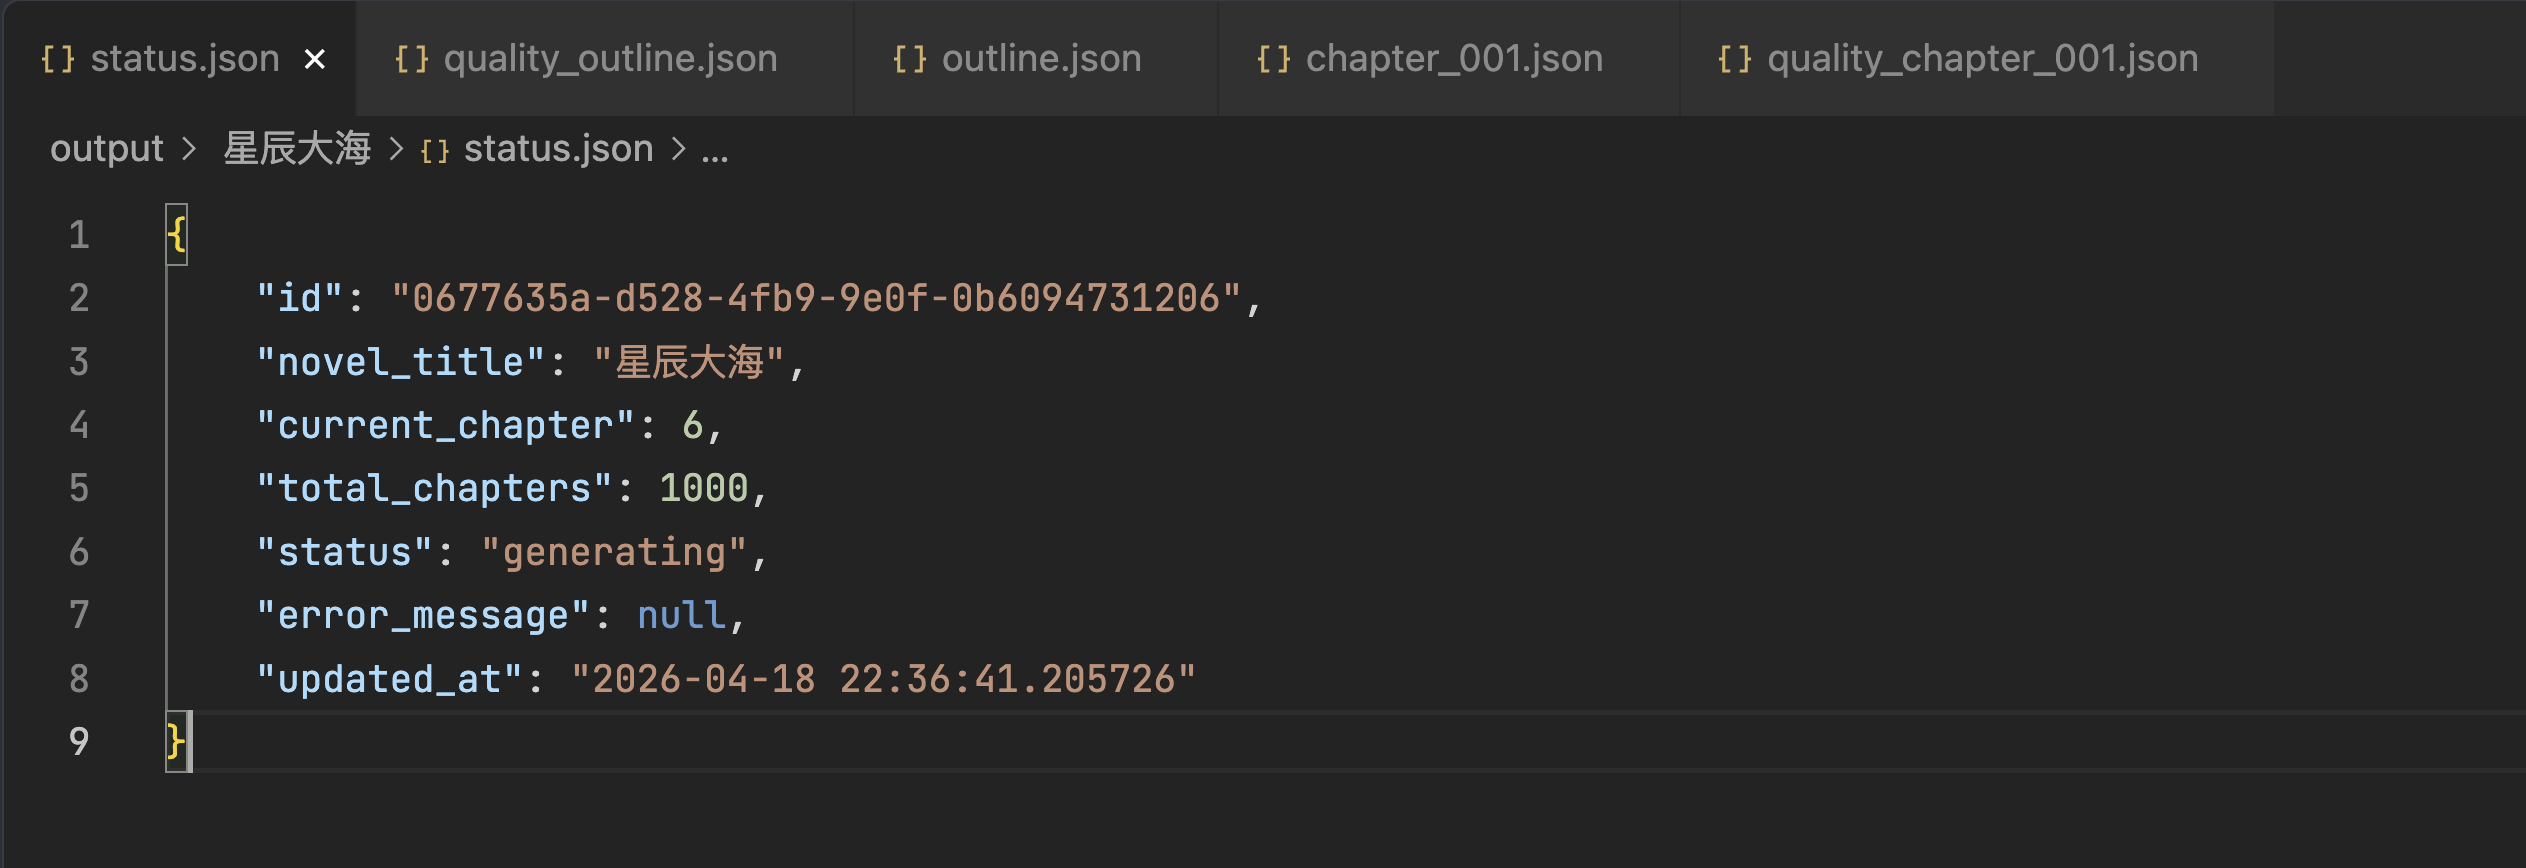Expand the chevron after output breadcrumb
Image resolution: width=2526 pixels, height=868 pixels.
click(189, 149)
